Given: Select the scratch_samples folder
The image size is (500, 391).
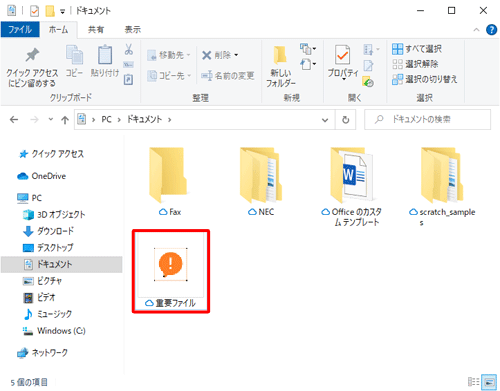Looking at the screenshot, I should pos(442,187).
